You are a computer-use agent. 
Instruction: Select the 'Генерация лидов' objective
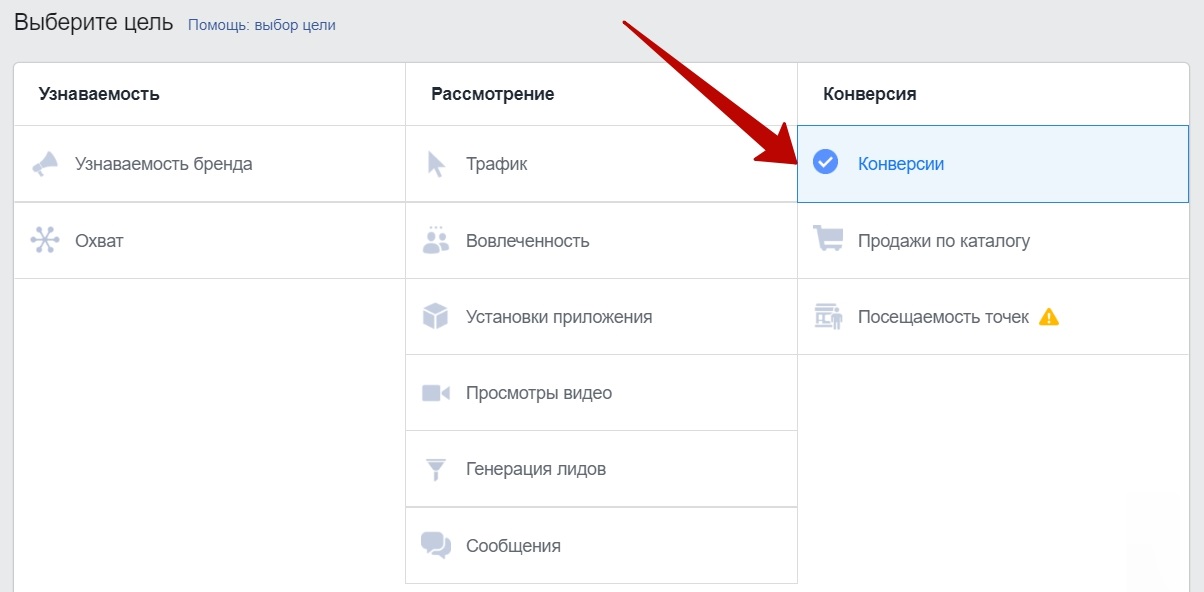(x=601, y=469)
